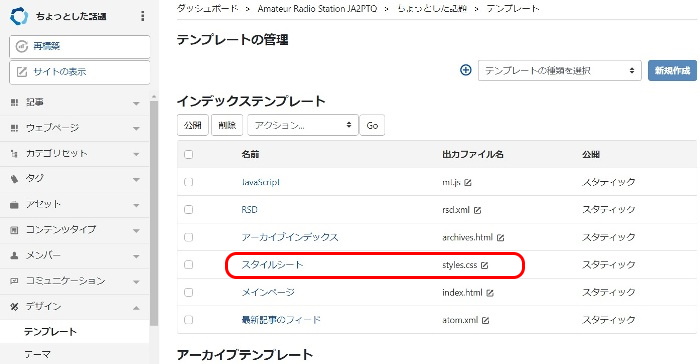Click the サイトの表示 button

(79, 72)
